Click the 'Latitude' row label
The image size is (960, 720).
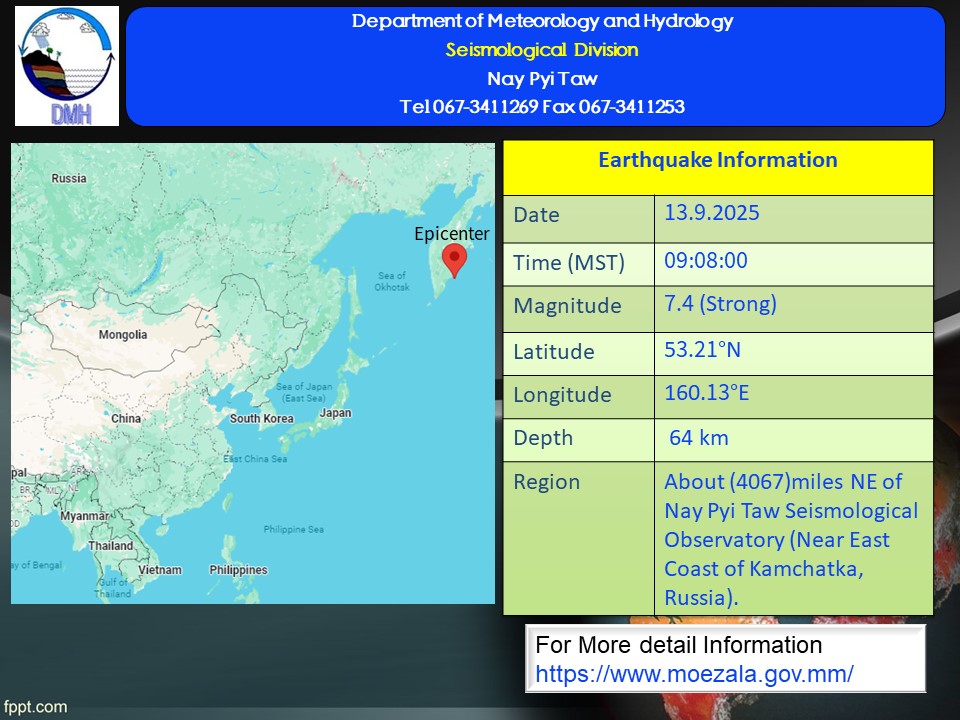pos(553,351)
